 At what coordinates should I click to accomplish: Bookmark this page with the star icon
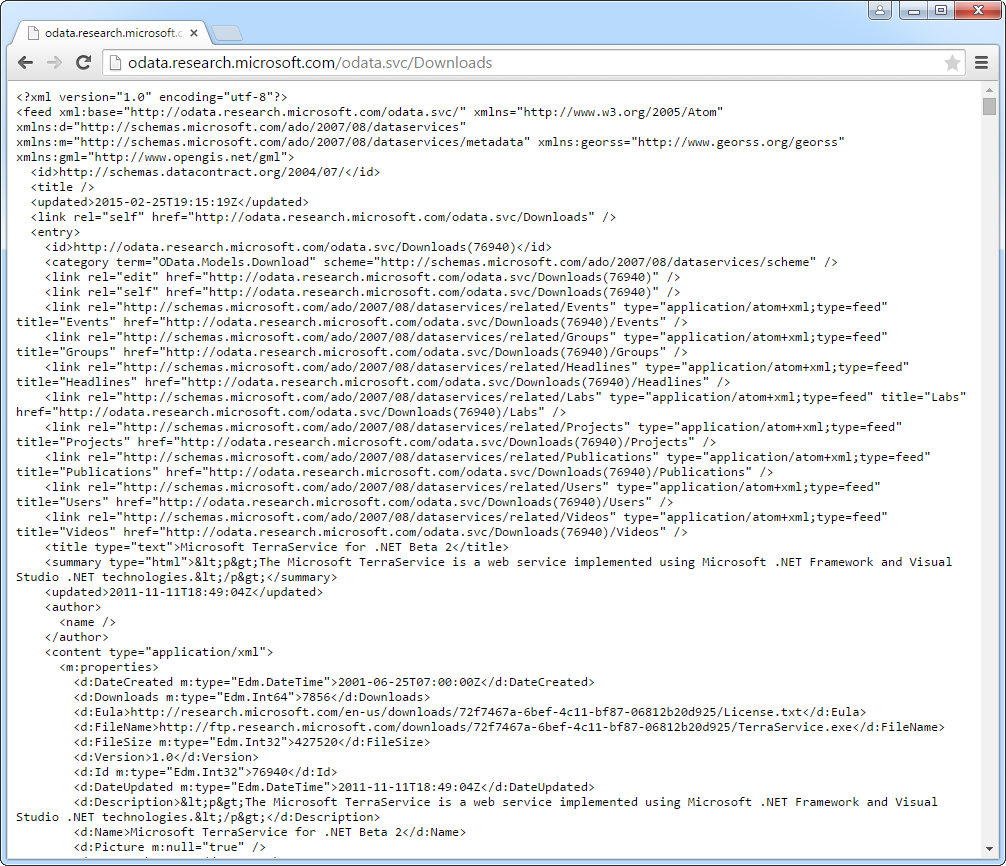click(952, 63)
